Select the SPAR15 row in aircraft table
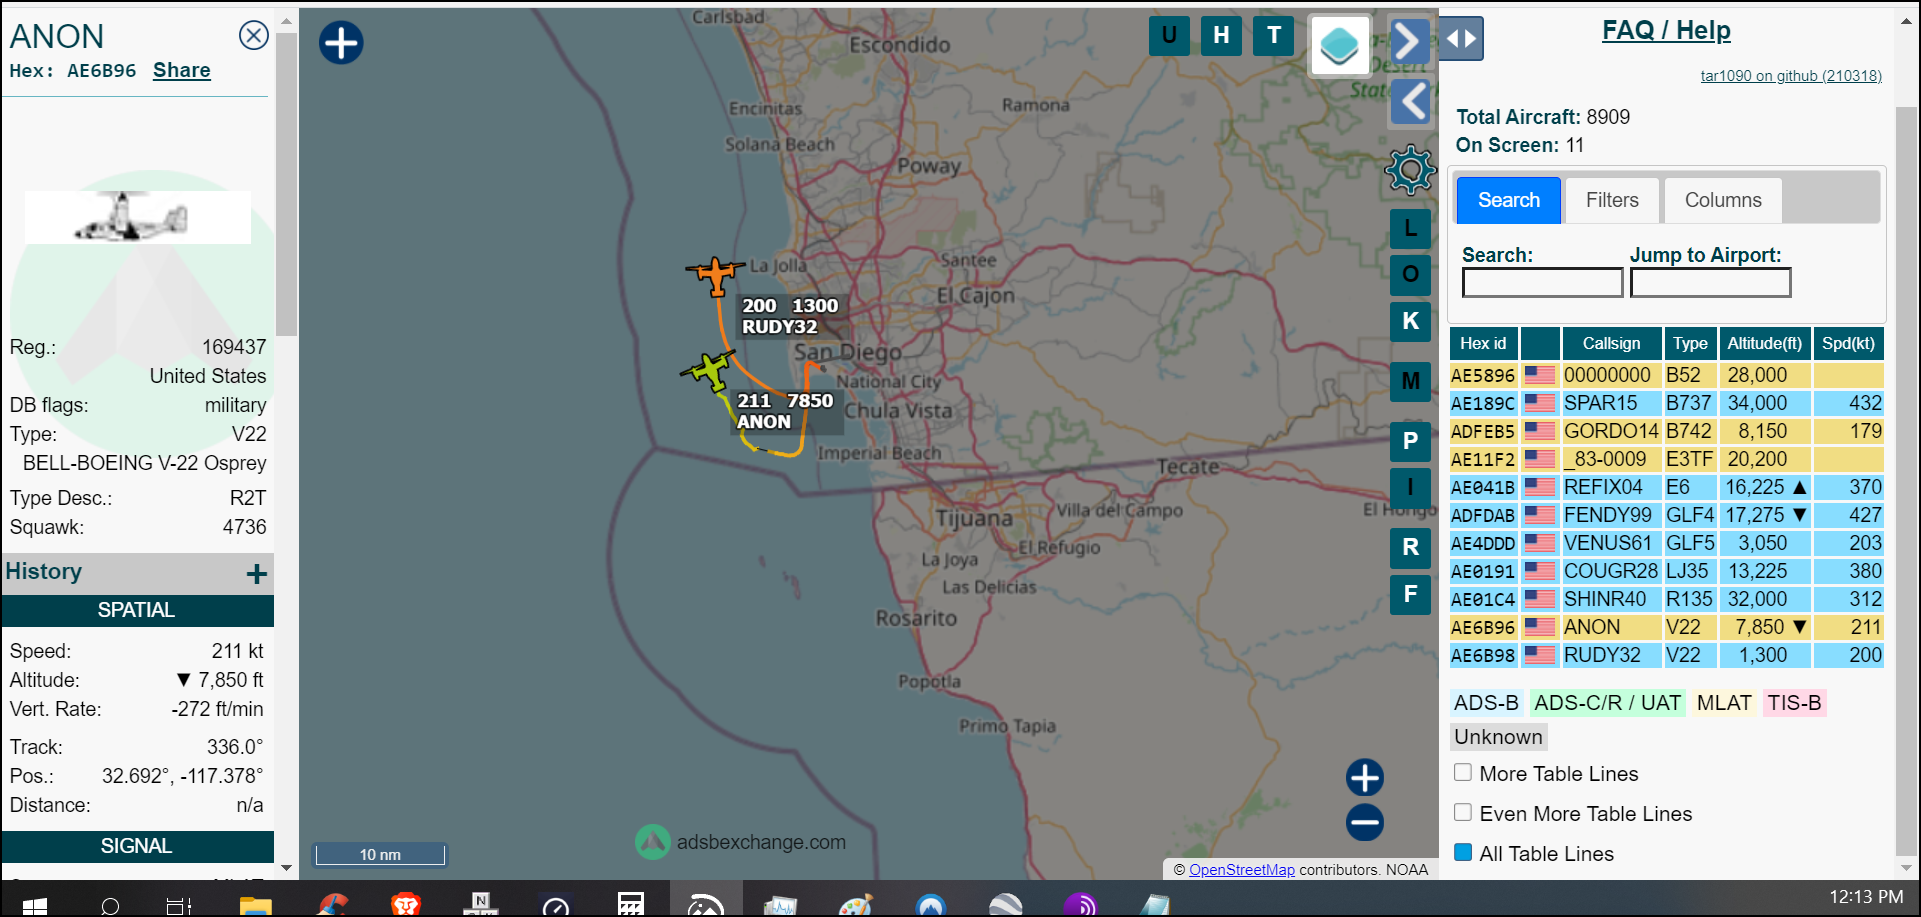This screenshot has height=917, width=1921. pyautogui.click(x=1666, y=403)
